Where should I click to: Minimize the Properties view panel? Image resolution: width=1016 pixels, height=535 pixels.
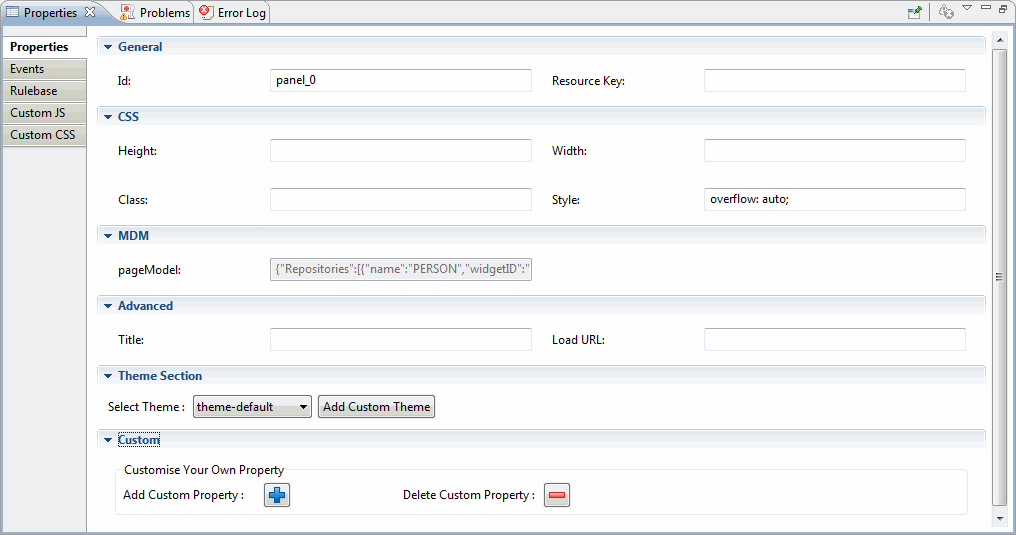(x=986, y=8)
